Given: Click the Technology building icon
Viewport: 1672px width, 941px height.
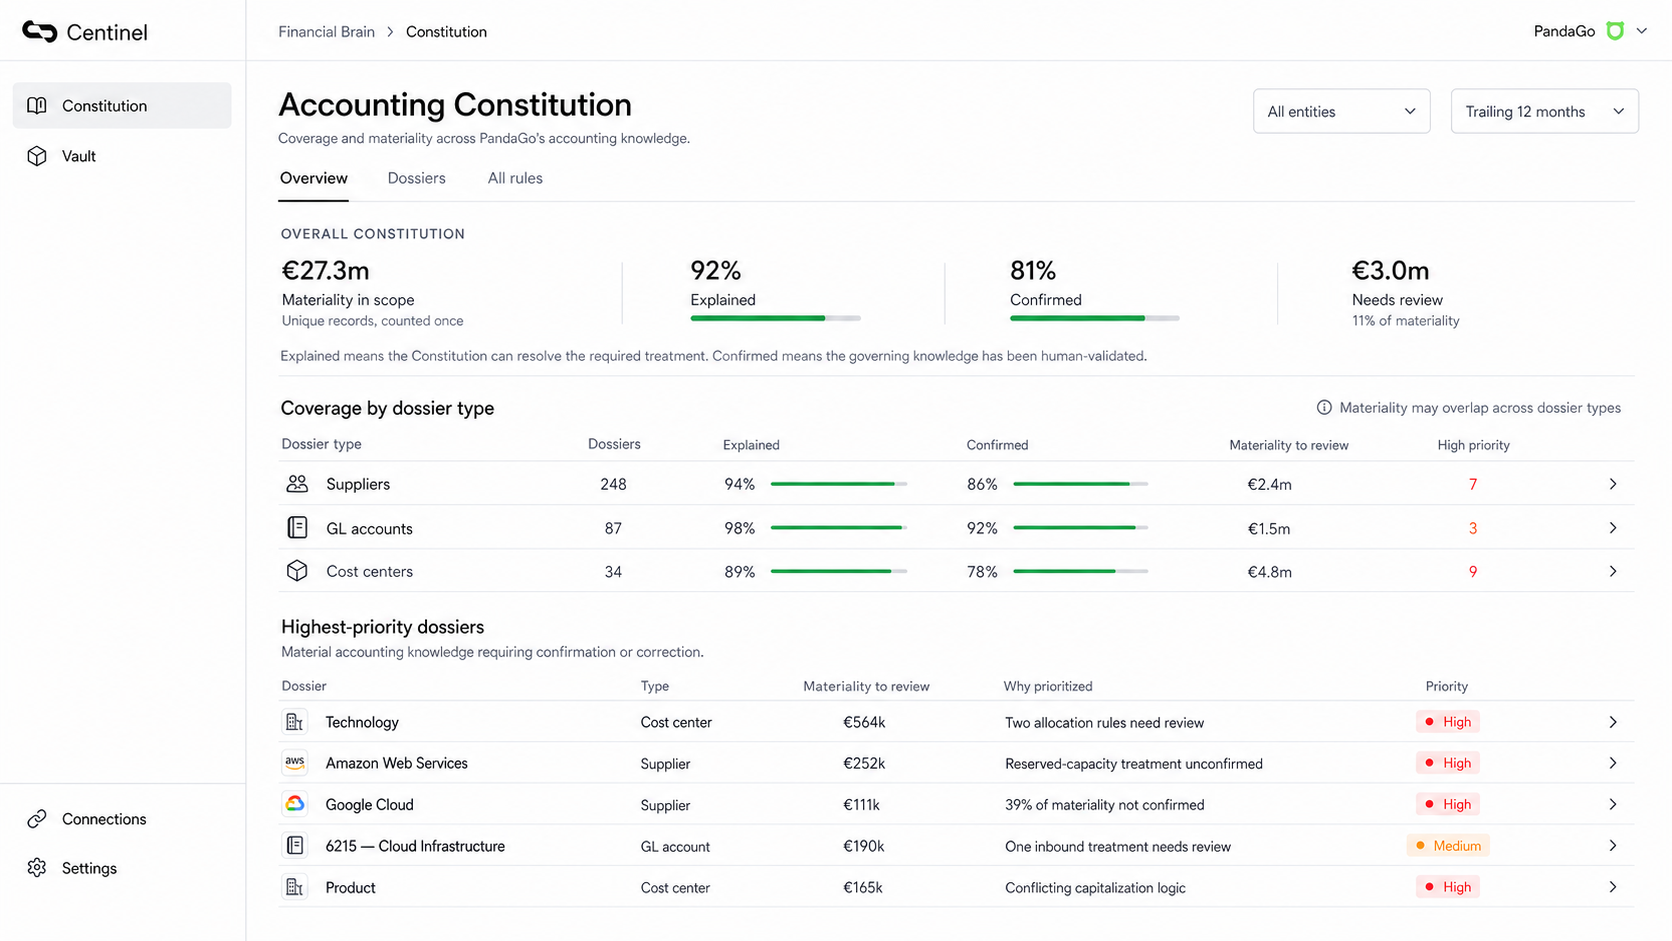Looking at the screenshot, I should (x=295, y=722).
